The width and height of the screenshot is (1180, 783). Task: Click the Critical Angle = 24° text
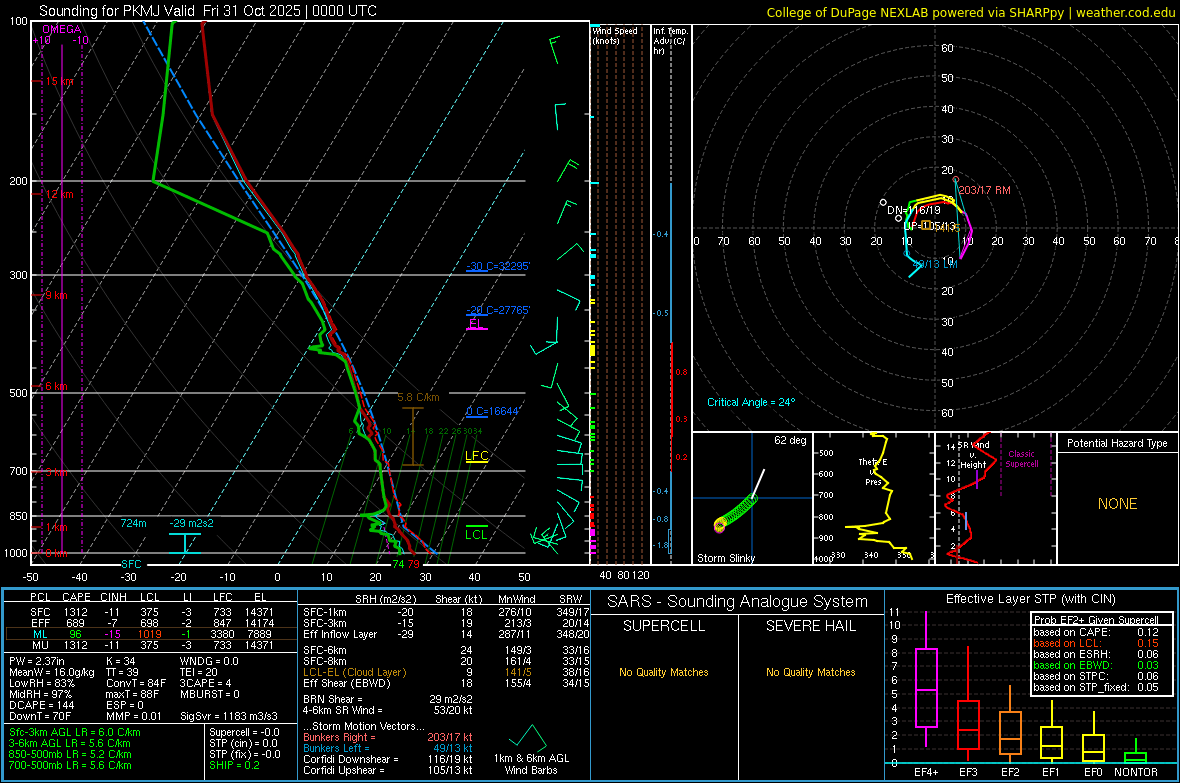(751, 402)
